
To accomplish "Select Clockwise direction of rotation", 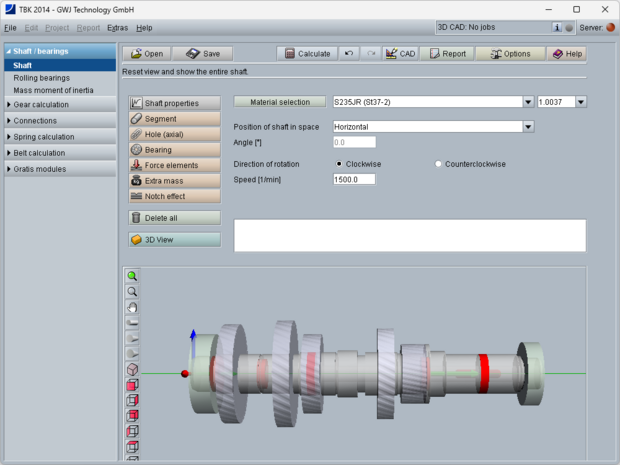I will click(x=339, y=163).
